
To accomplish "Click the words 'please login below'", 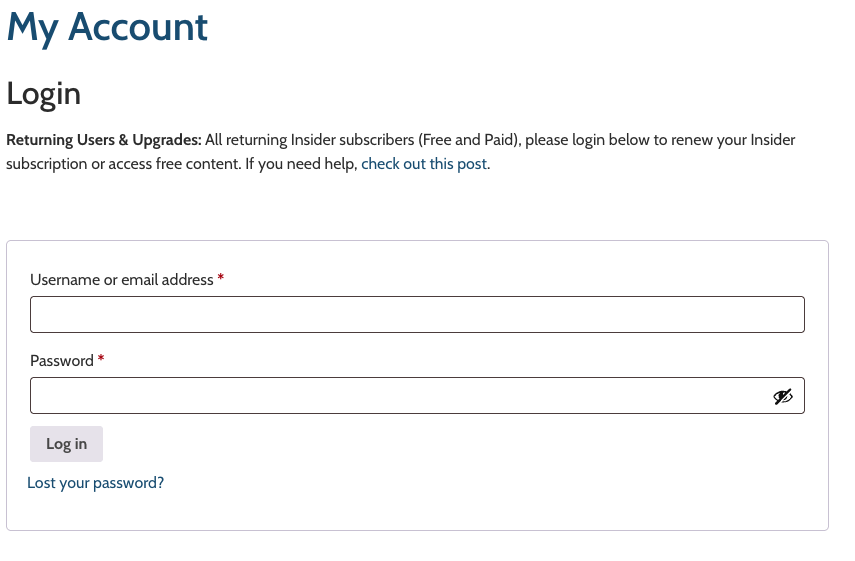I will [x=586, y=140].
